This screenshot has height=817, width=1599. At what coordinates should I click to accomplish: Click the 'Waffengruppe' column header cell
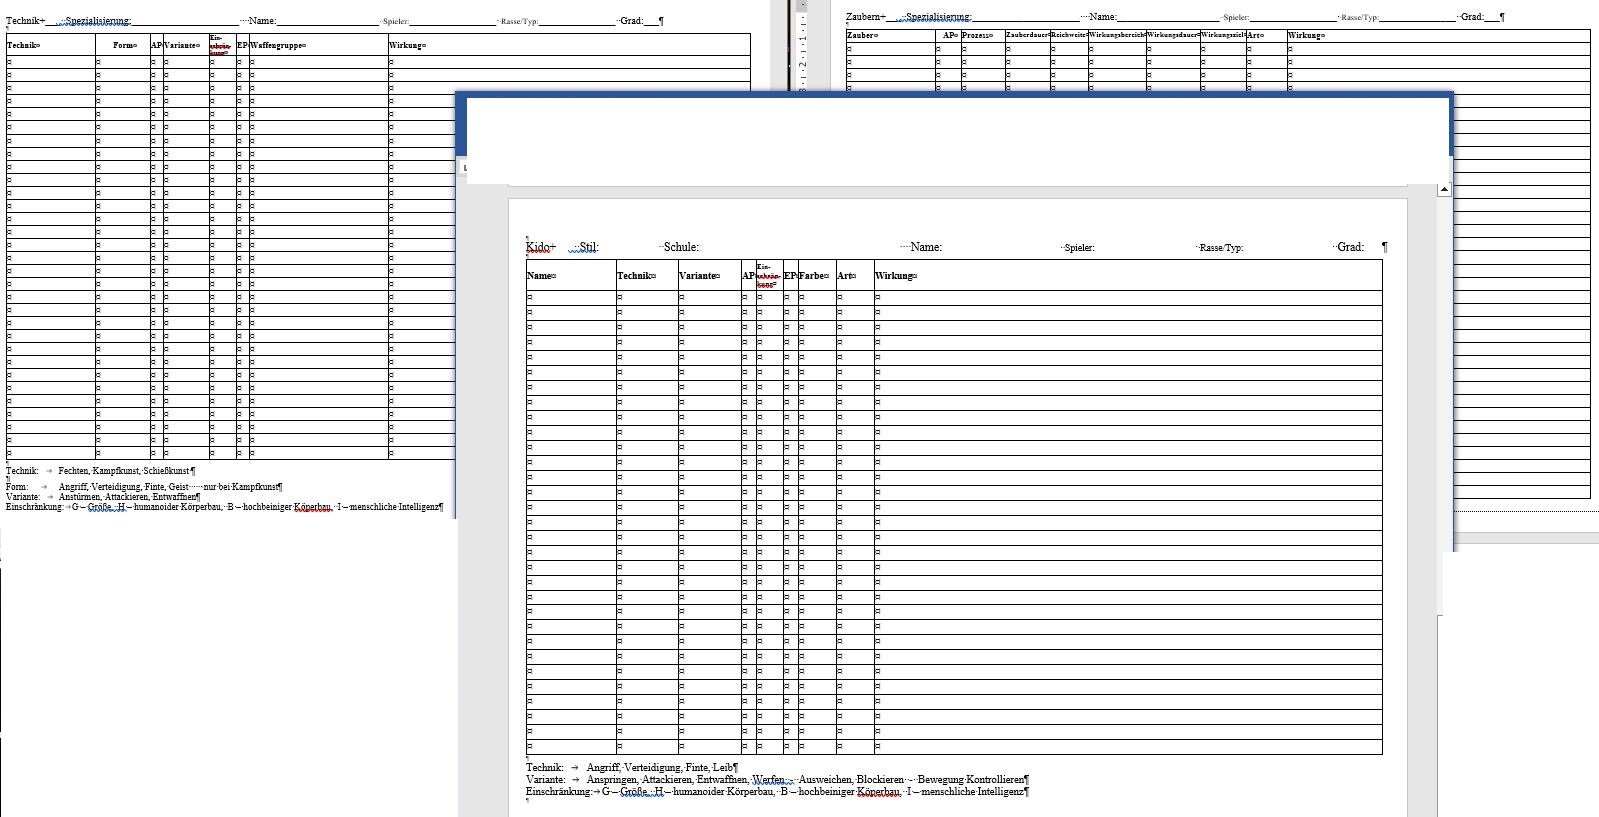[x=277, y=45]
